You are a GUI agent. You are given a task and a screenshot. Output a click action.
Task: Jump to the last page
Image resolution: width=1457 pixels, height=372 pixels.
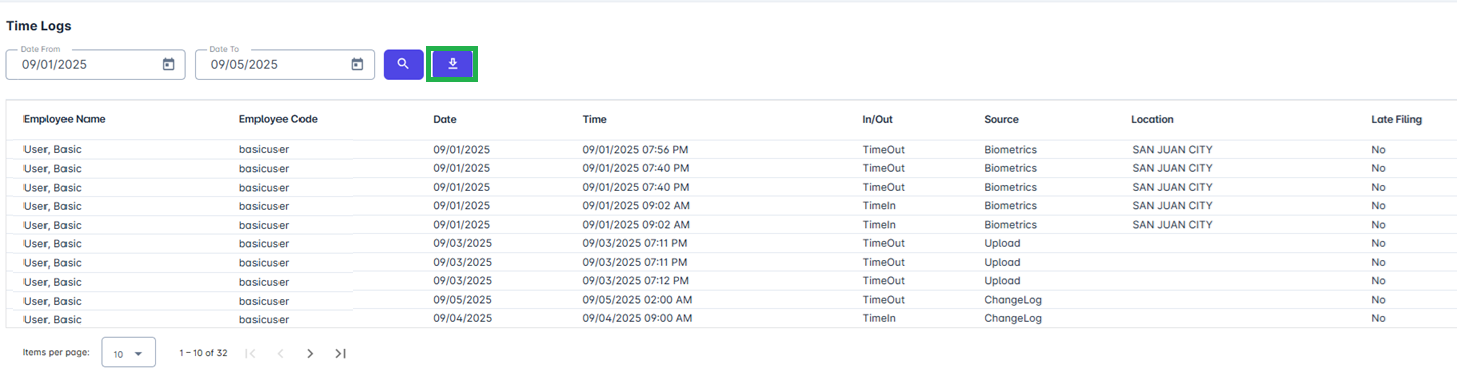pos(340,353)
